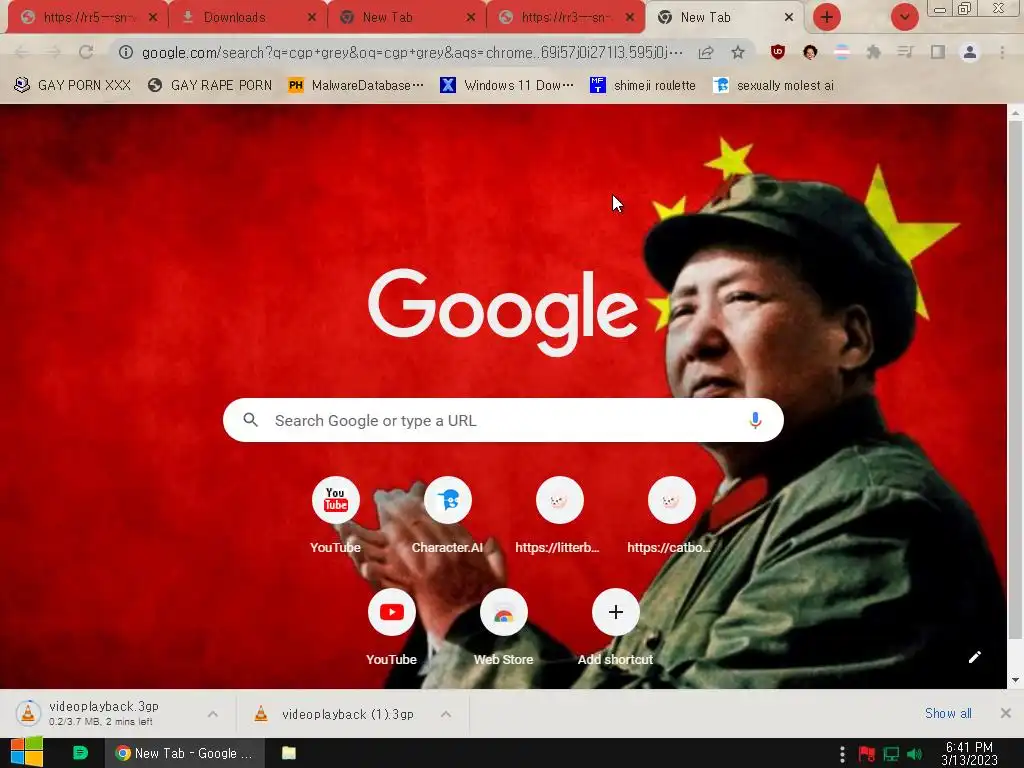This screenshot has width=1024, height=768.
Task: Open volume control in system tray
Action: tap(914, 754)
